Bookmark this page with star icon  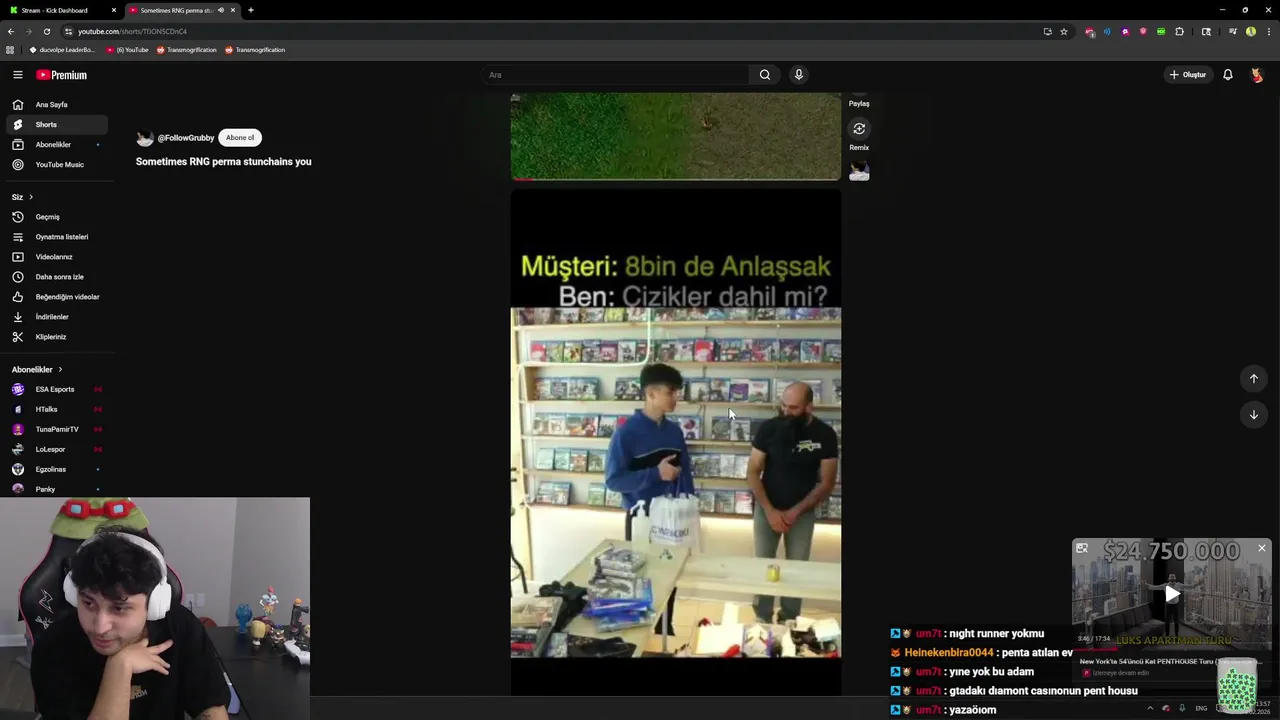(1064, 31)
